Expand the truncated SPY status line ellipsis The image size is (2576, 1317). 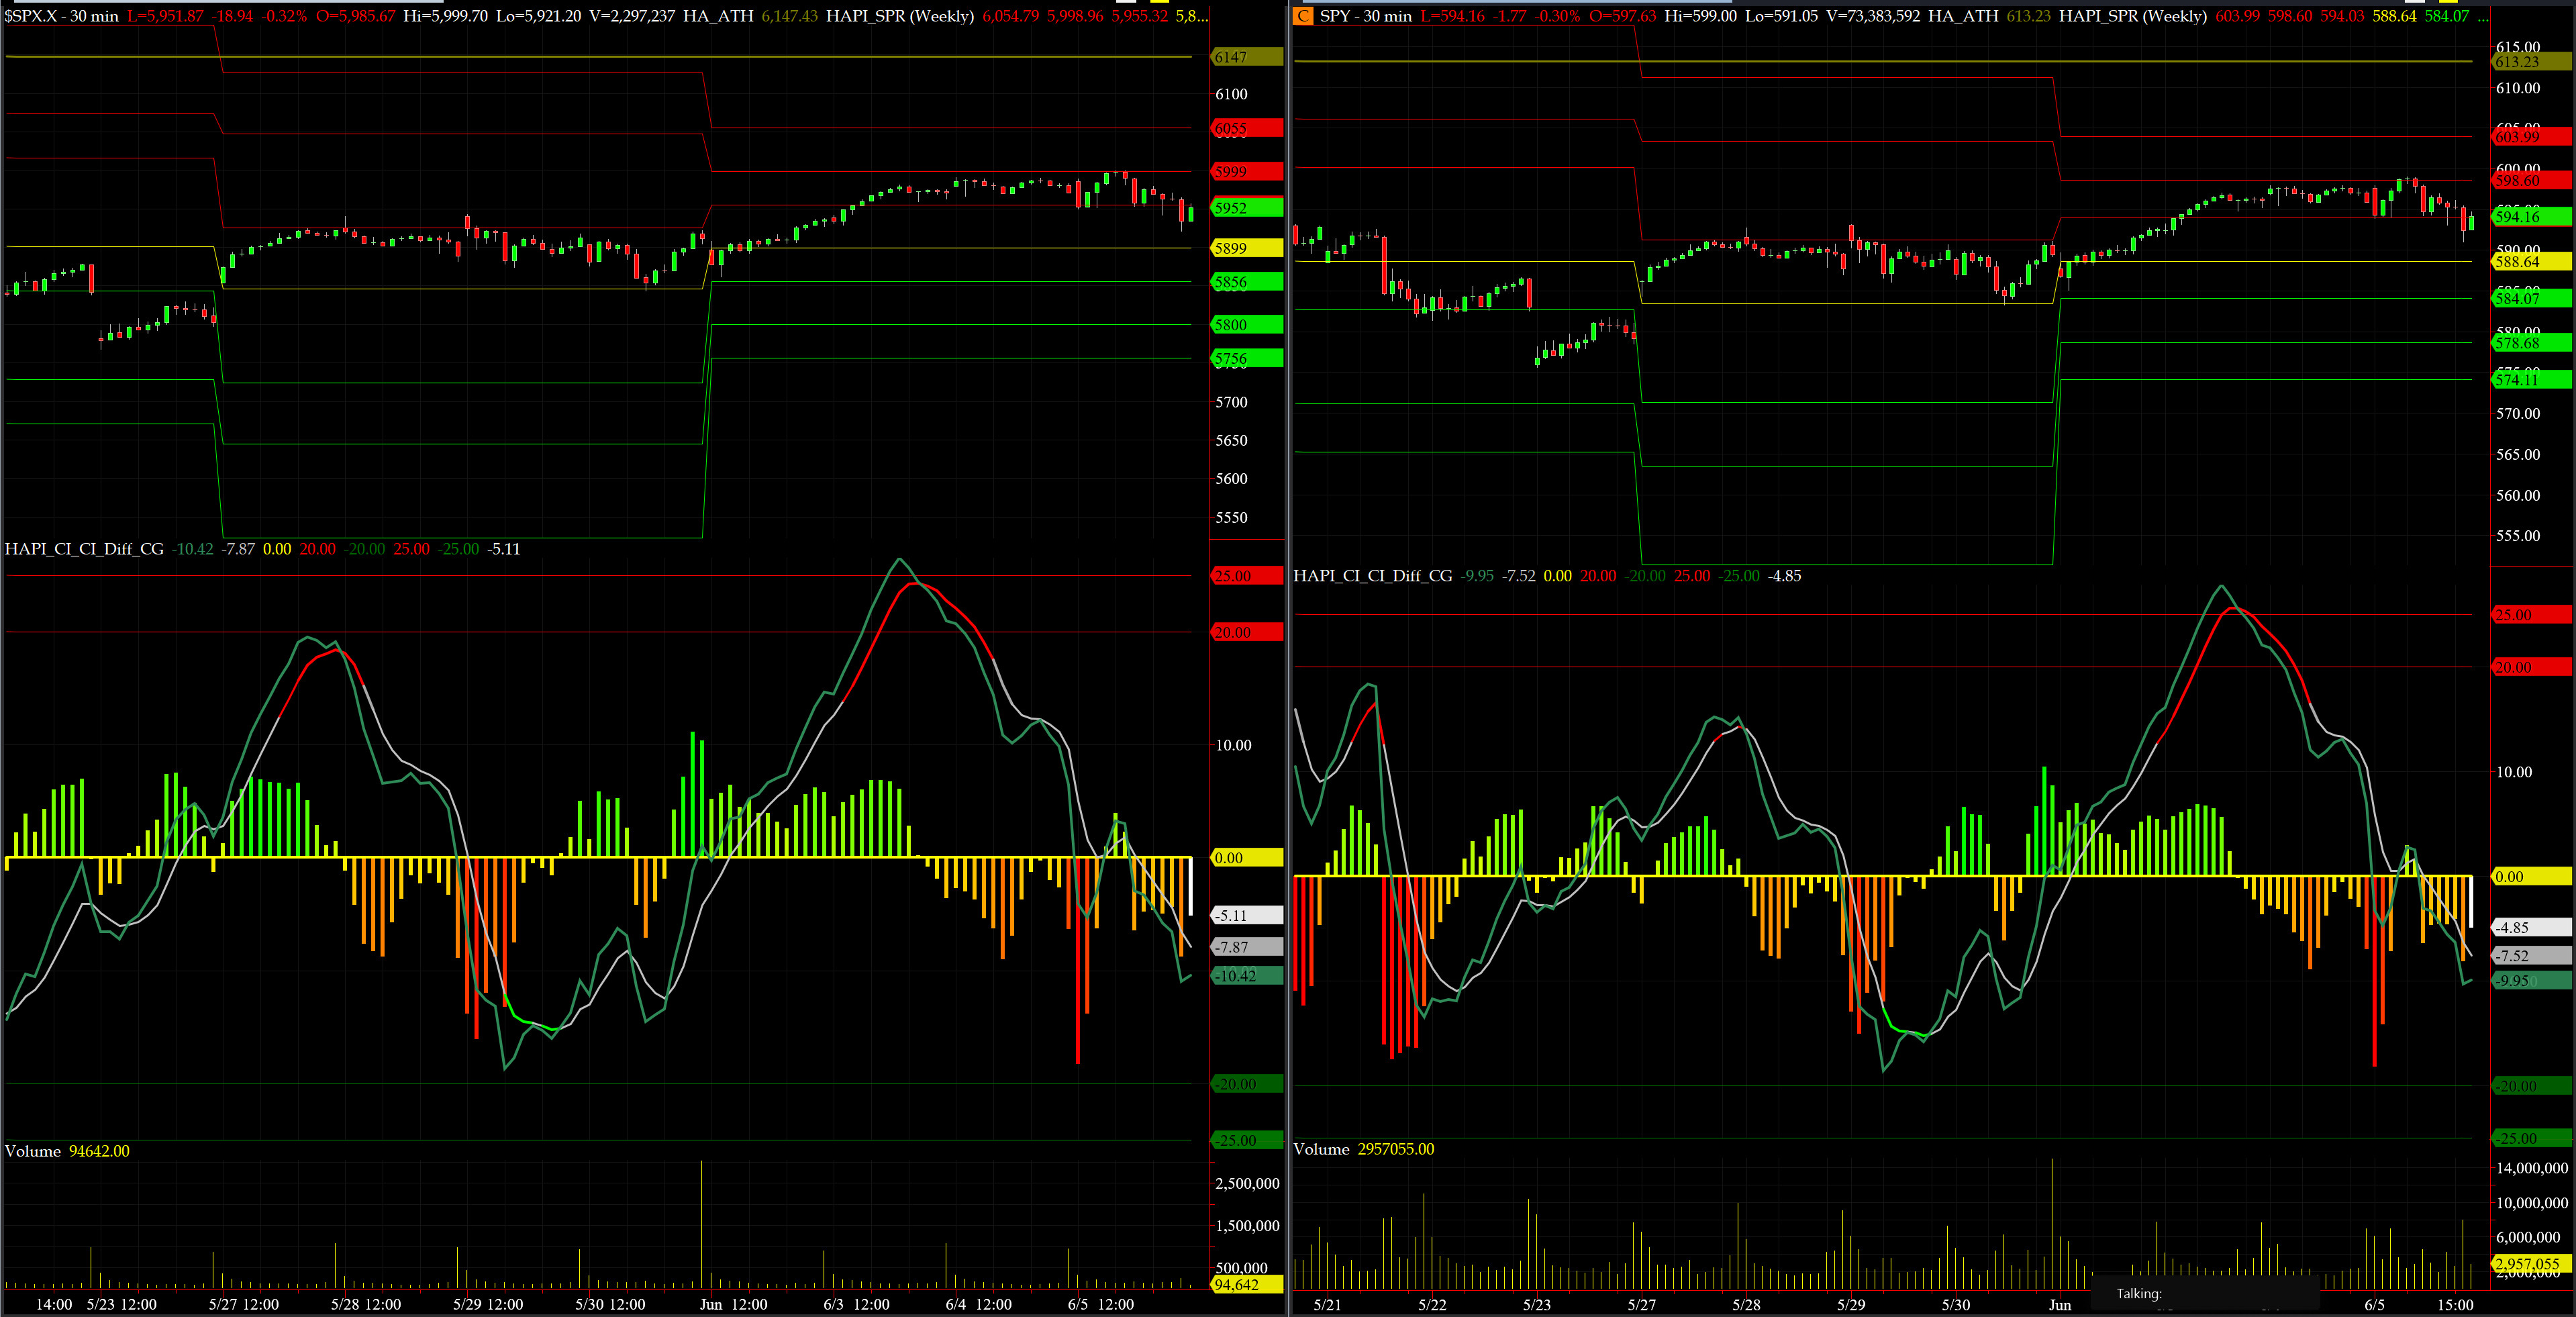point(2482,16)
